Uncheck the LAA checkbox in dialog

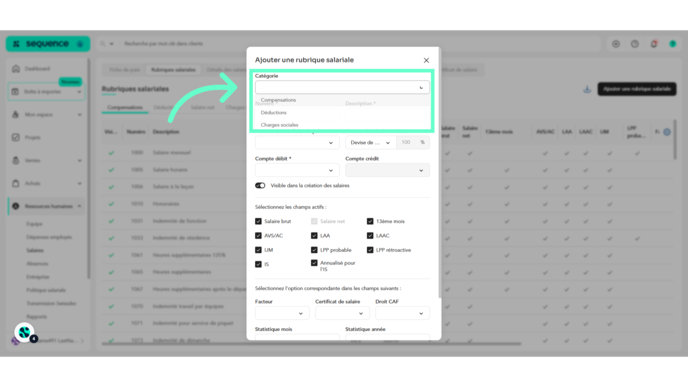click(314, 236)
